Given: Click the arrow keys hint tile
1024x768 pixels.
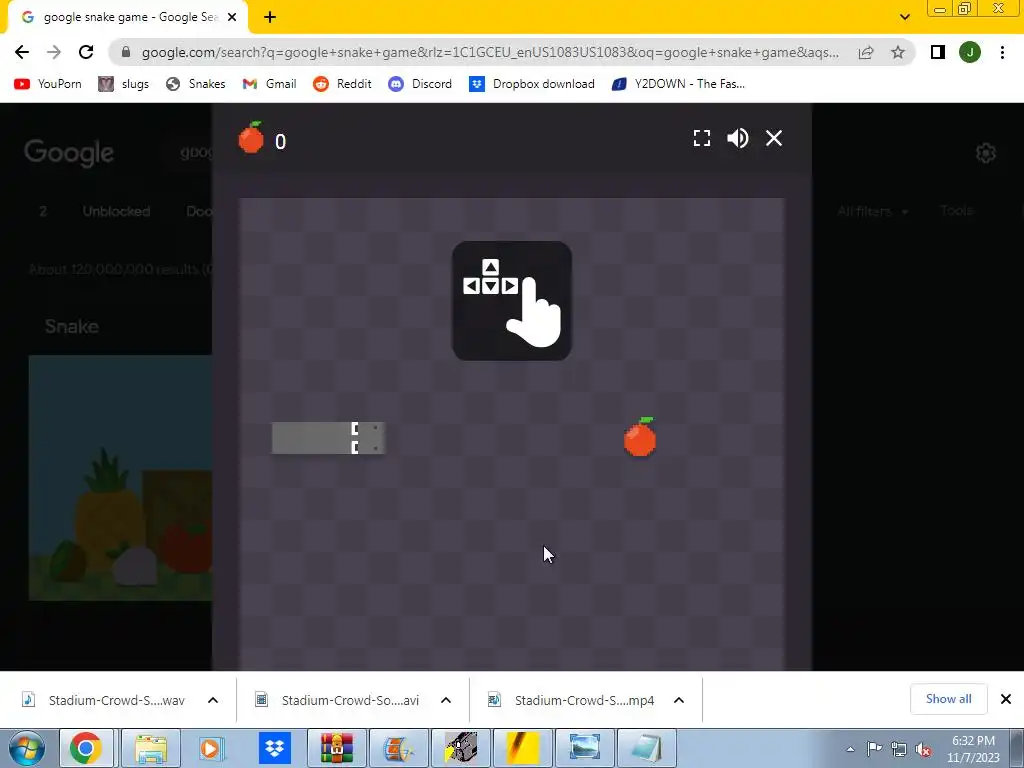Looking at the screenshot, I should click(512, 300).
